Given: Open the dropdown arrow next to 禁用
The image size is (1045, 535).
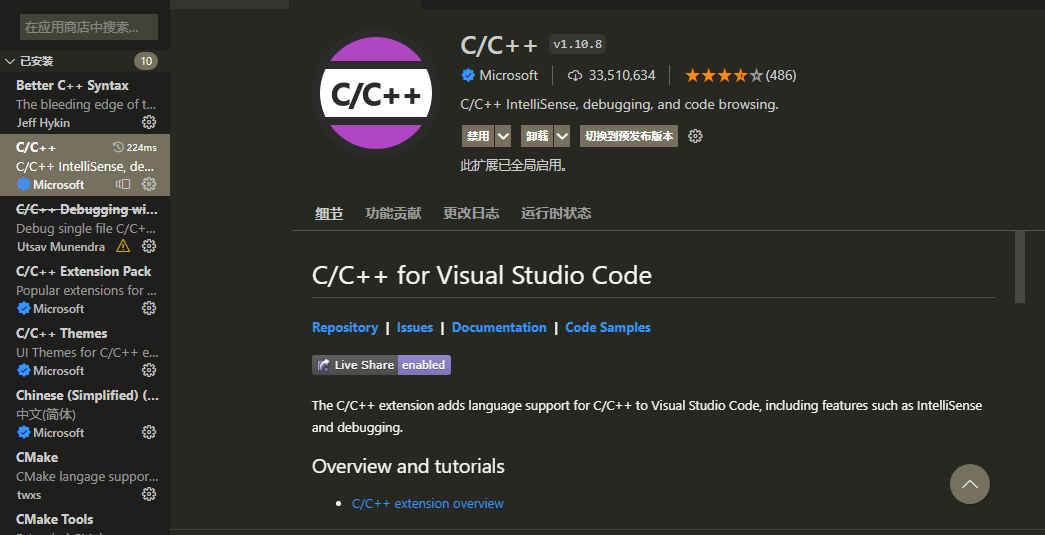Looking at the screenshot, I should (503, 136).
